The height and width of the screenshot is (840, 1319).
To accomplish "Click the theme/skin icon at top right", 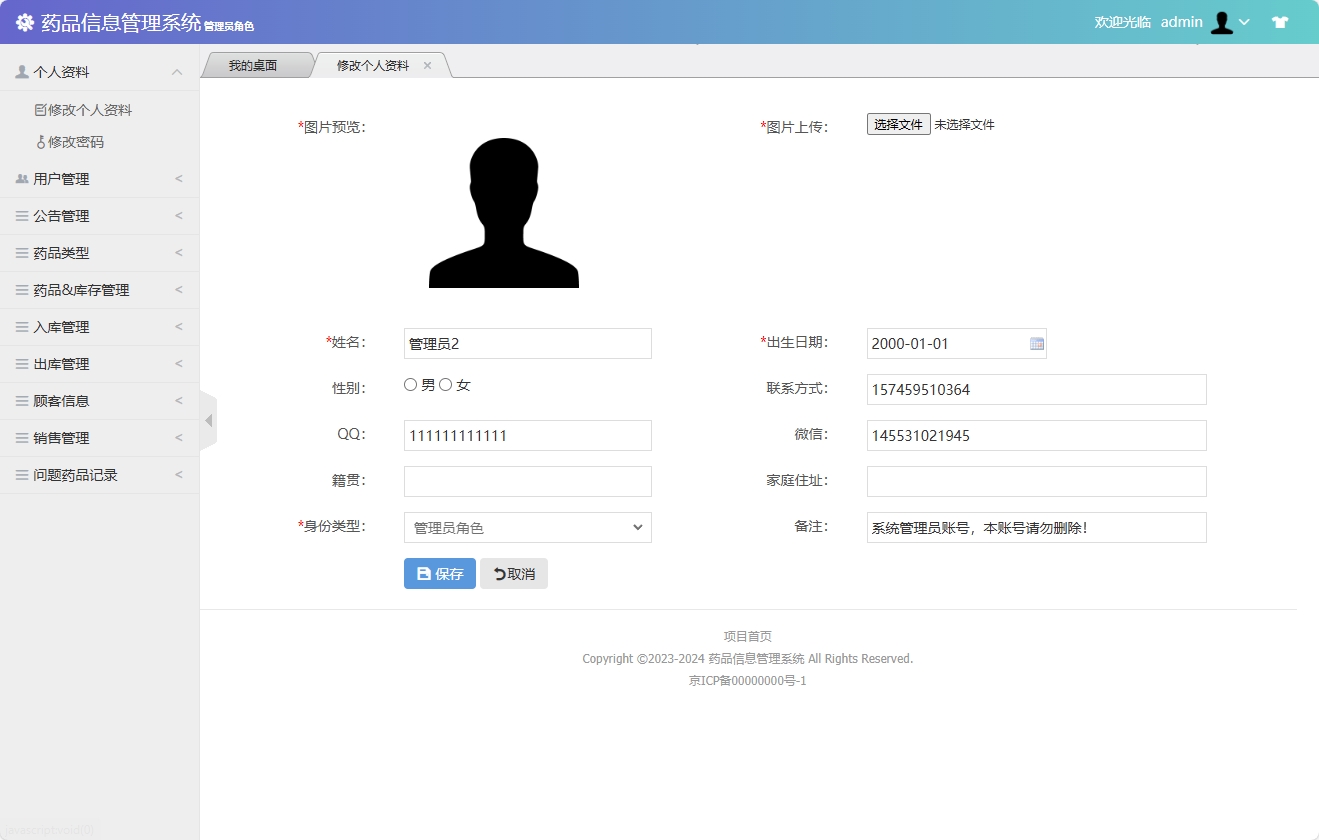I will pos(1280,21).
